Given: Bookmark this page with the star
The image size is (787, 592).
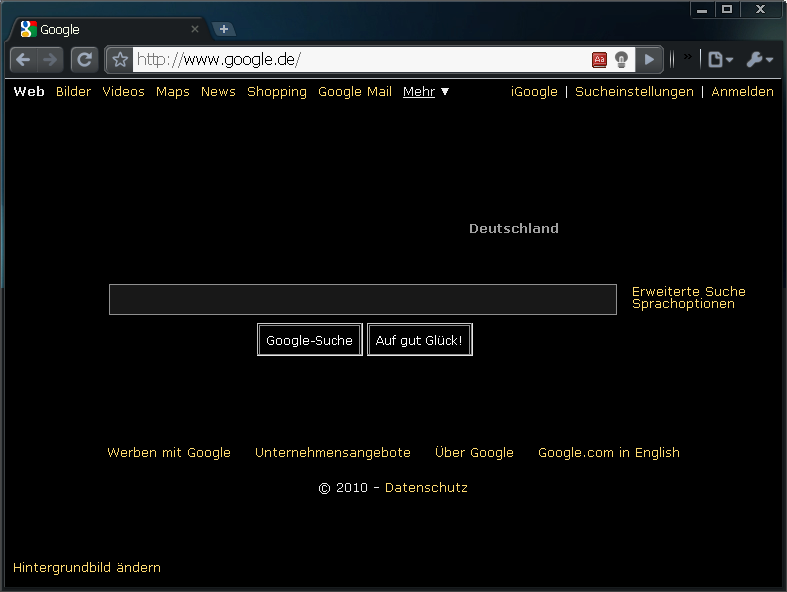Looking at the screenshot, I should [120, 60].
